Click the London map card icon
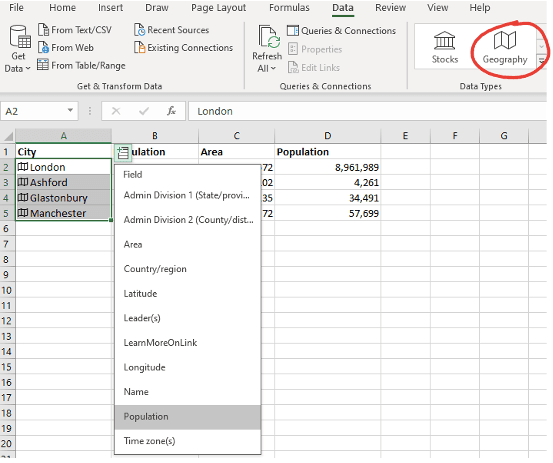 pos(23,167)
